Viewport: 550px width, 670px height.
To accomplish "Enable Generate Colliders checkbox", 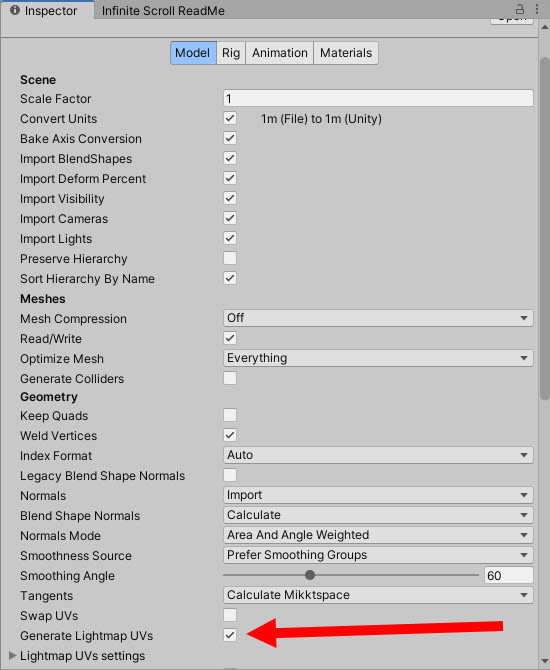I will pyautogui.click(x=230, y=378).
